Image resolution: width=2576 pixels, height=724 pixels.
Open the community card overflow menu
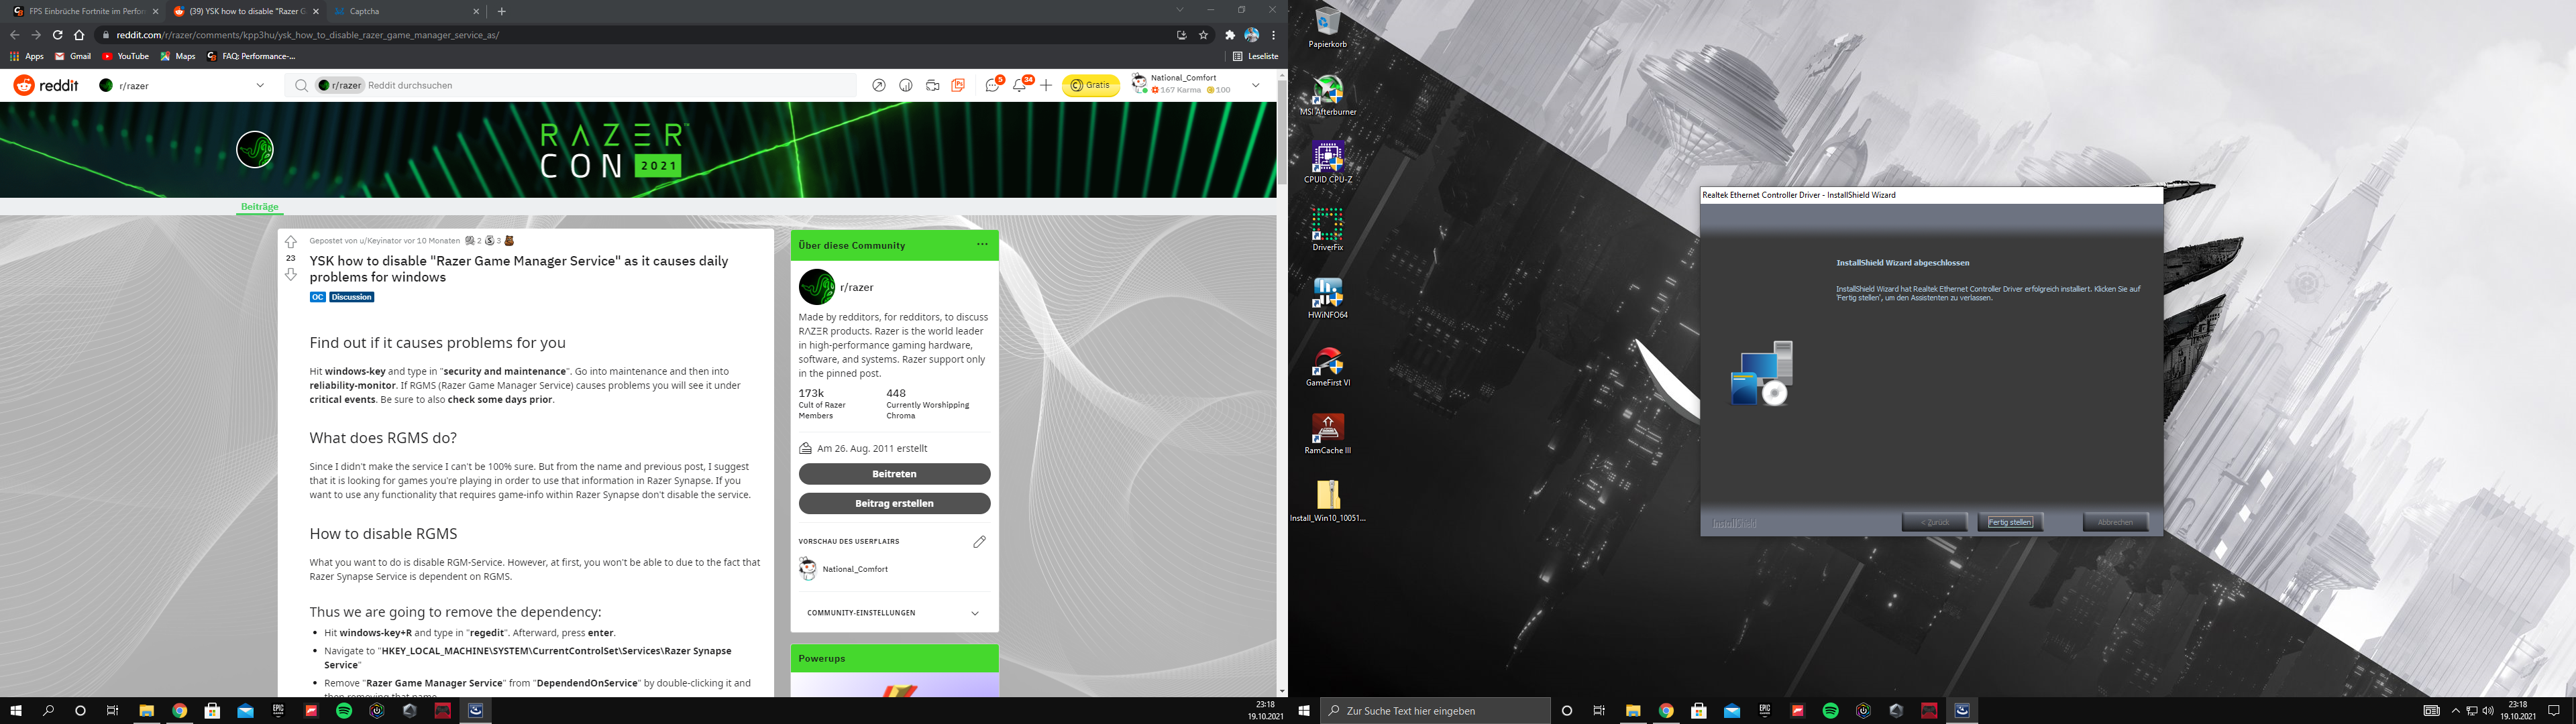(x=981, y=245)
